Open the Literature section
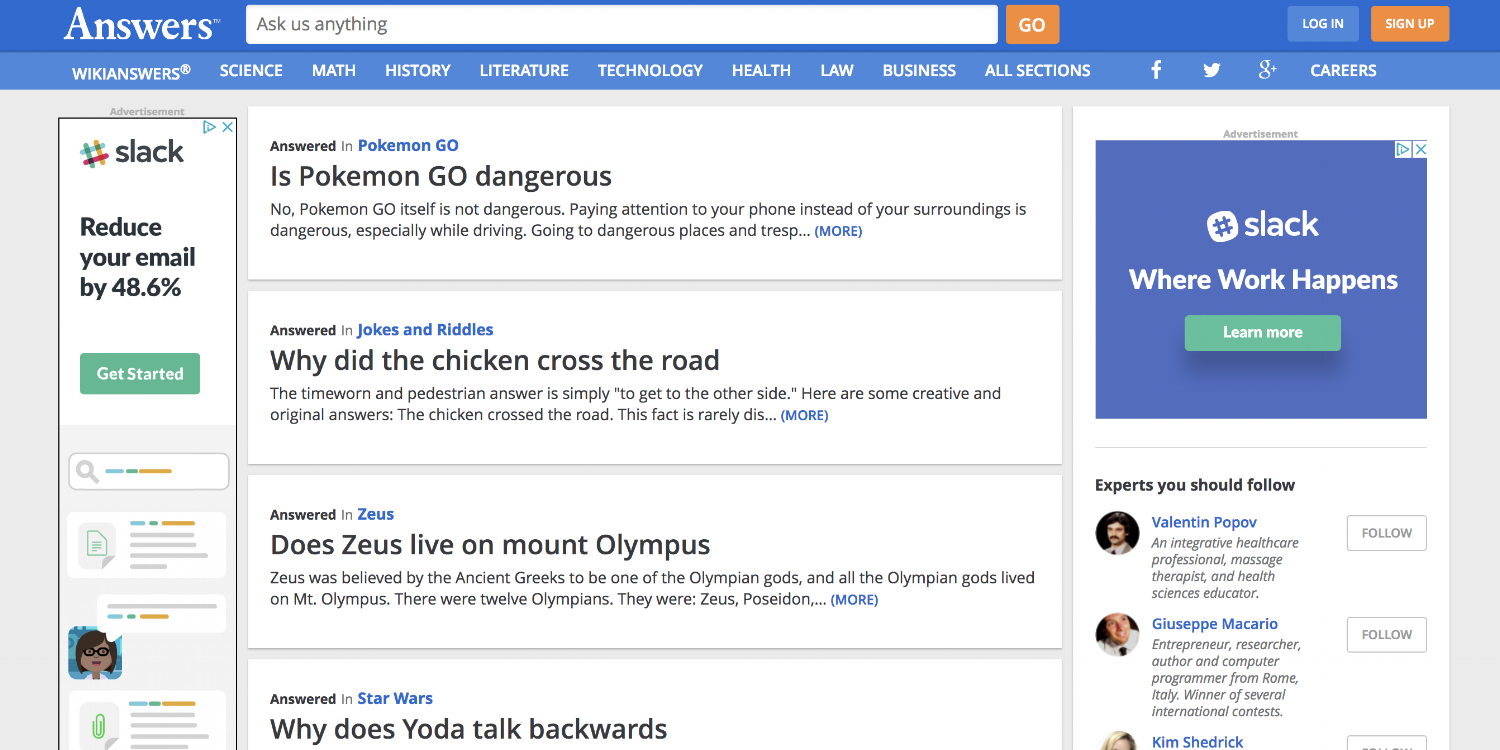The image size is (1500, 750). pyautogui.click(x=524, y=71)
